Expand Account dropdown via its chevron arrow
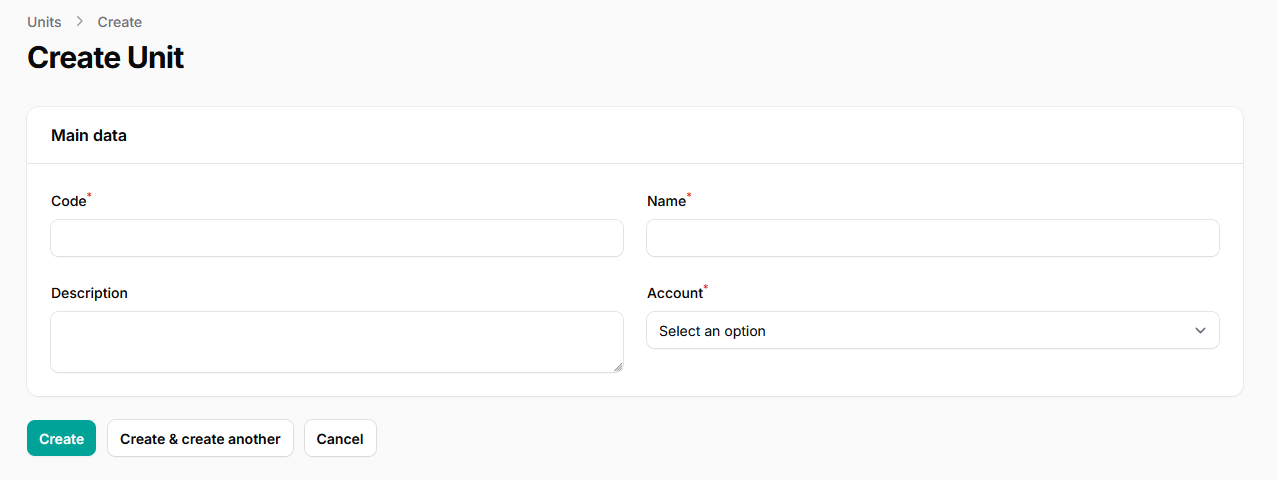This screenshot has width=1277, height=480. coord(1200,331)
